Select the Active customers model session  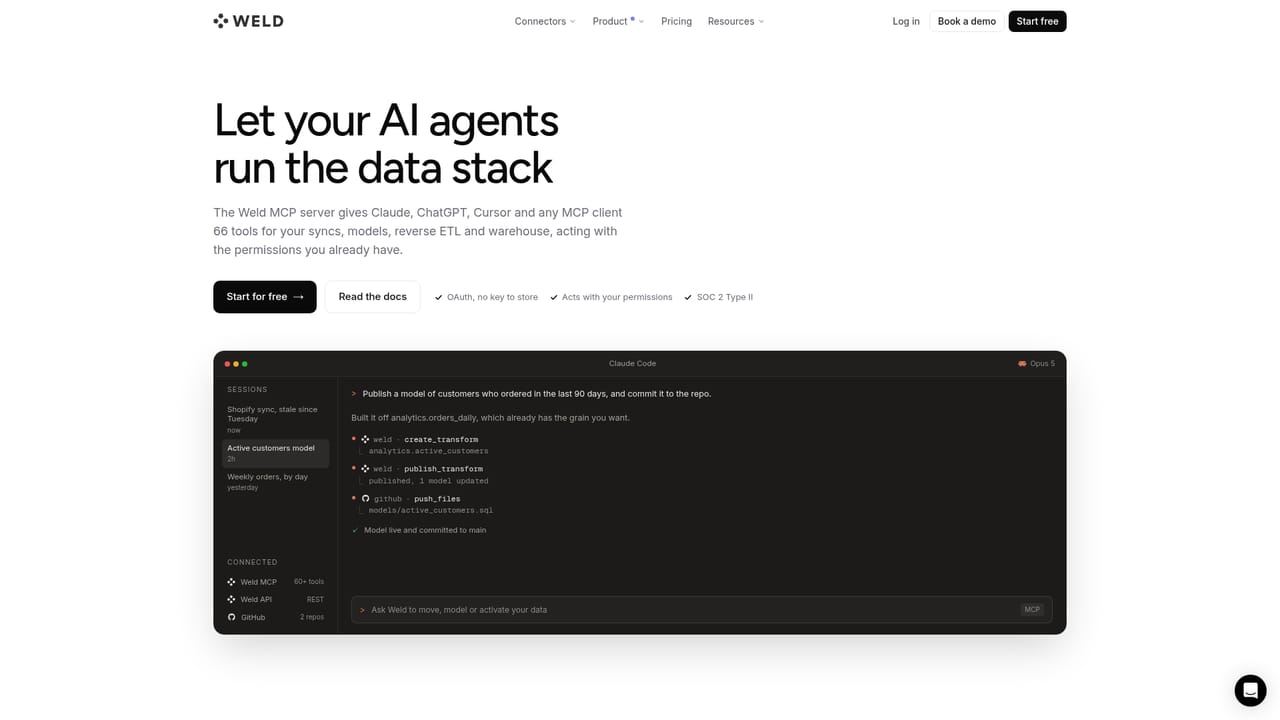[x=275, y=453]
